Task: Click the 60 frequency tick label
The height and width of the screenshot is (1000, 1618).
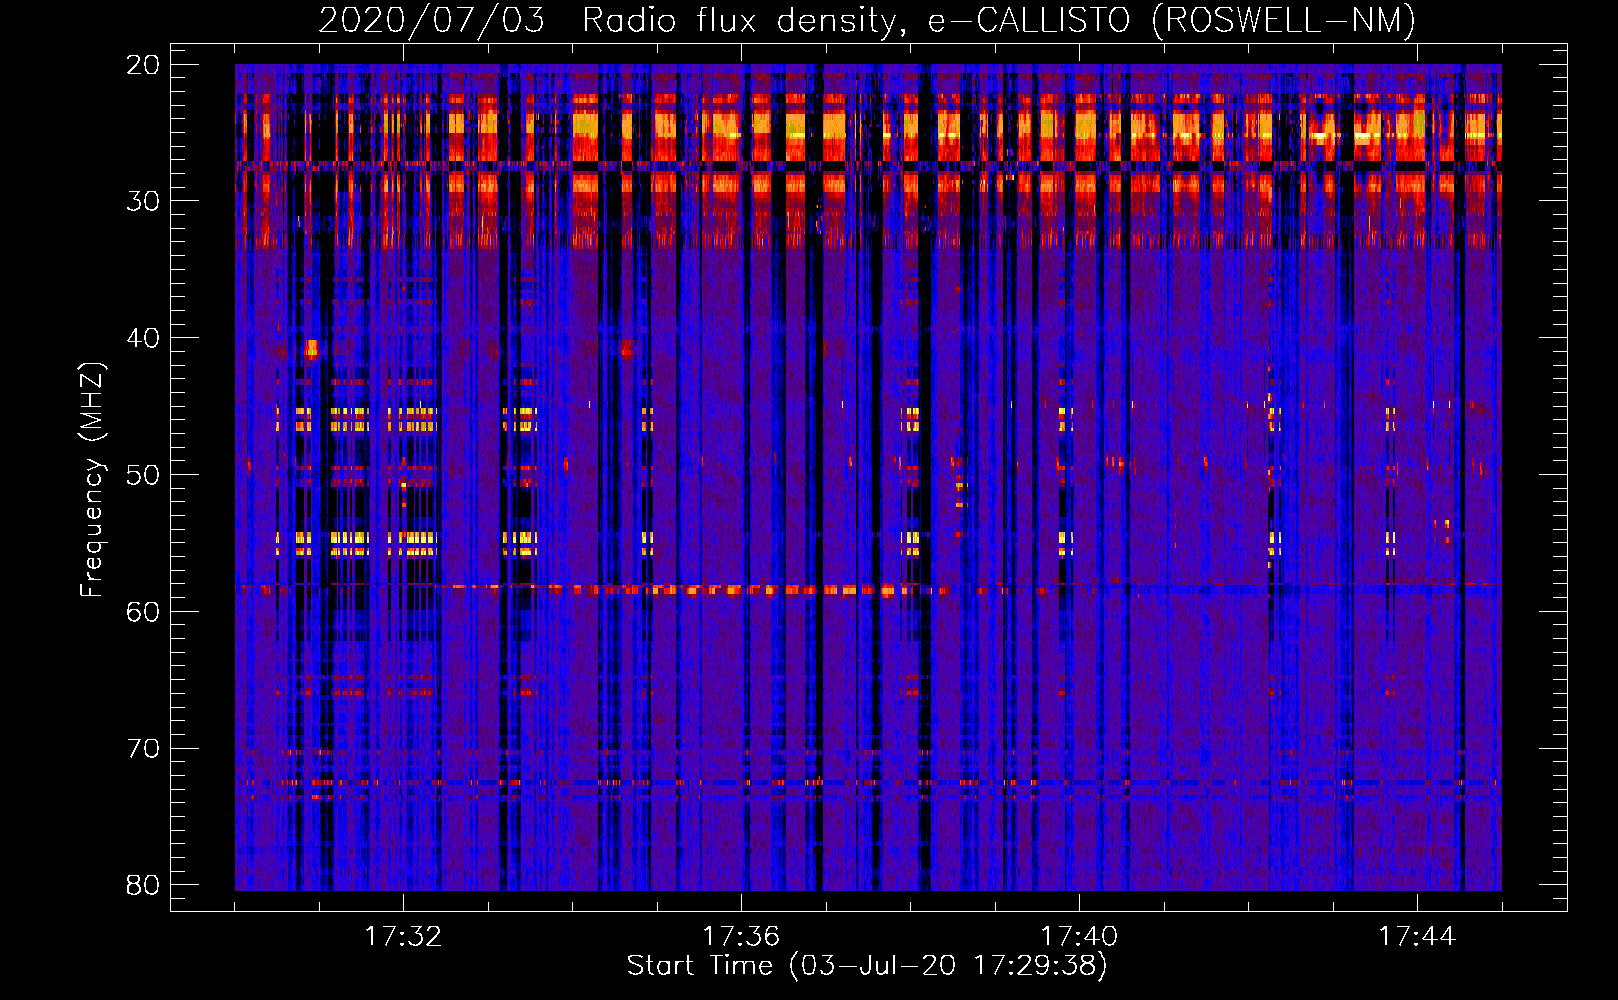Action: click(143, 612)
